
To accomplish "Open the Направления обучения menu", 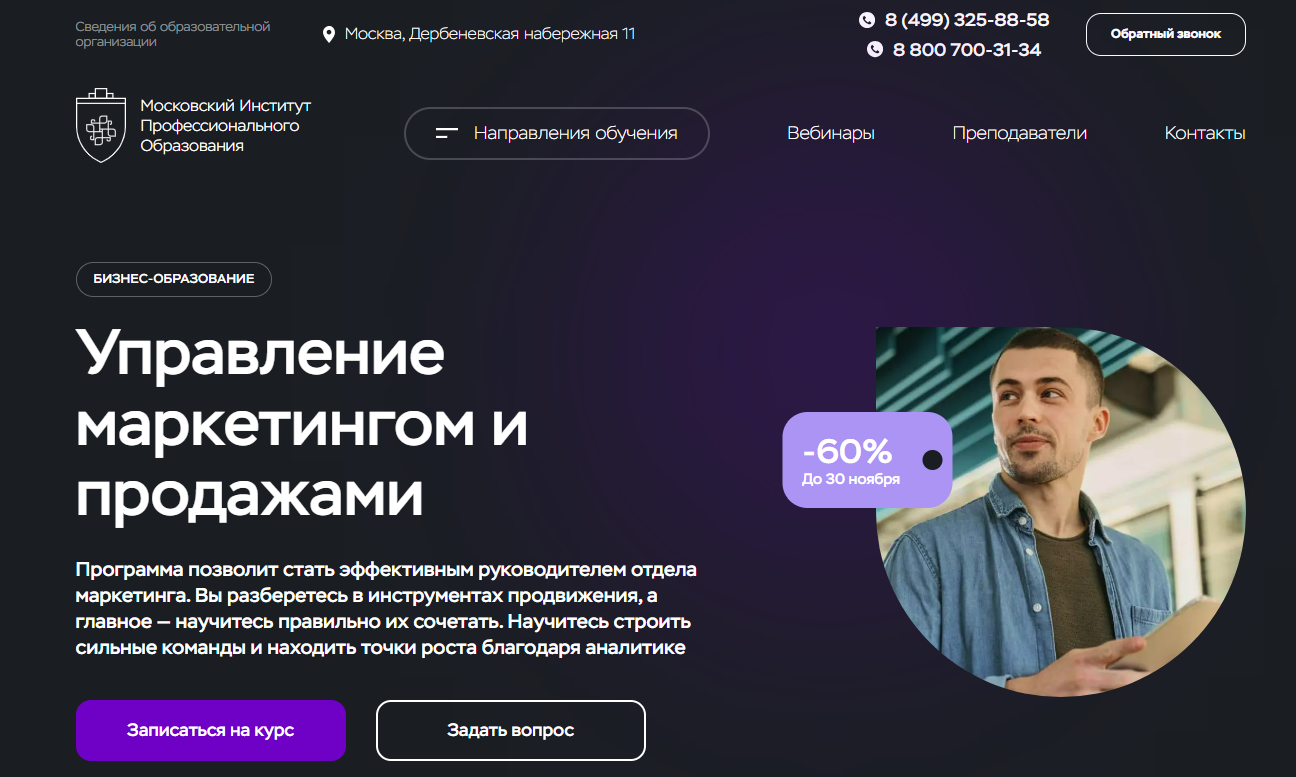I will click(556, 133).
